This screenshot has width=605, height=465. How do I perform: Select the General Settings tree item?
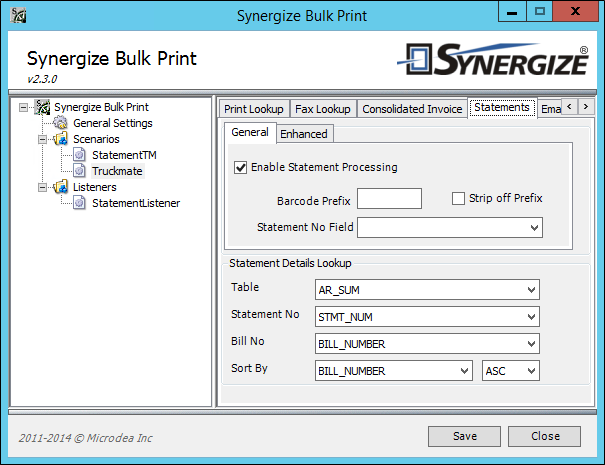113,123
